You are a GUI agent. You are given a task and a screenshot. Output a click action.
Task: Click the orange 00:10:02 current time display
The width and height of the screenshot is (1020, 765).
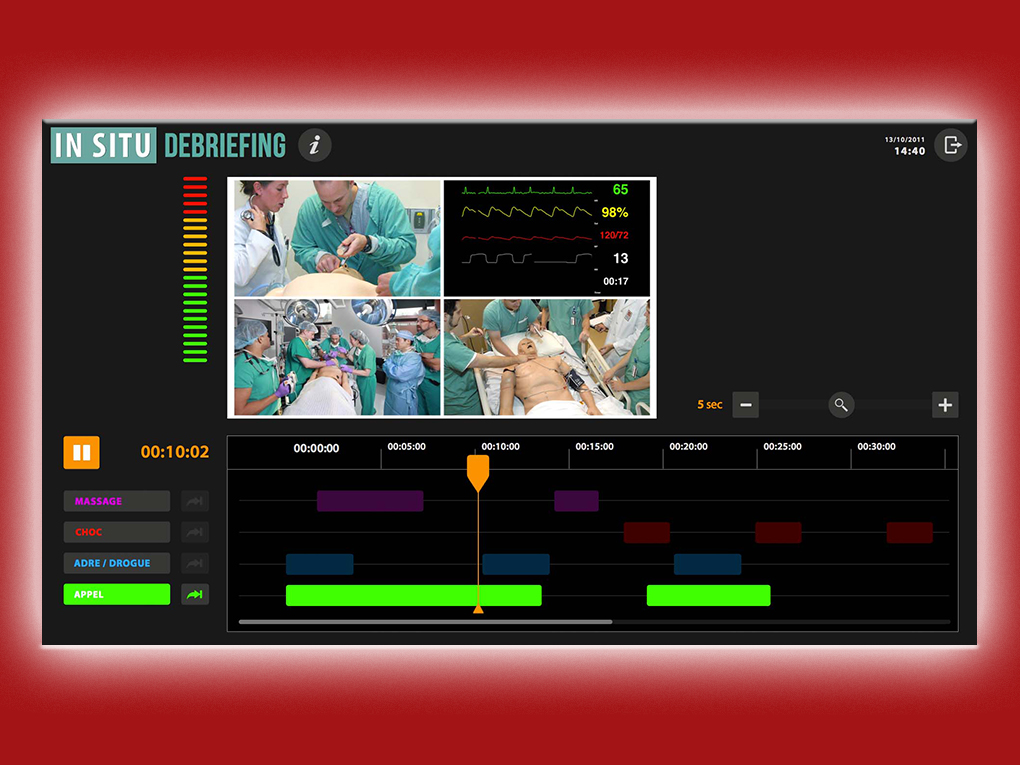click(175, 452)
